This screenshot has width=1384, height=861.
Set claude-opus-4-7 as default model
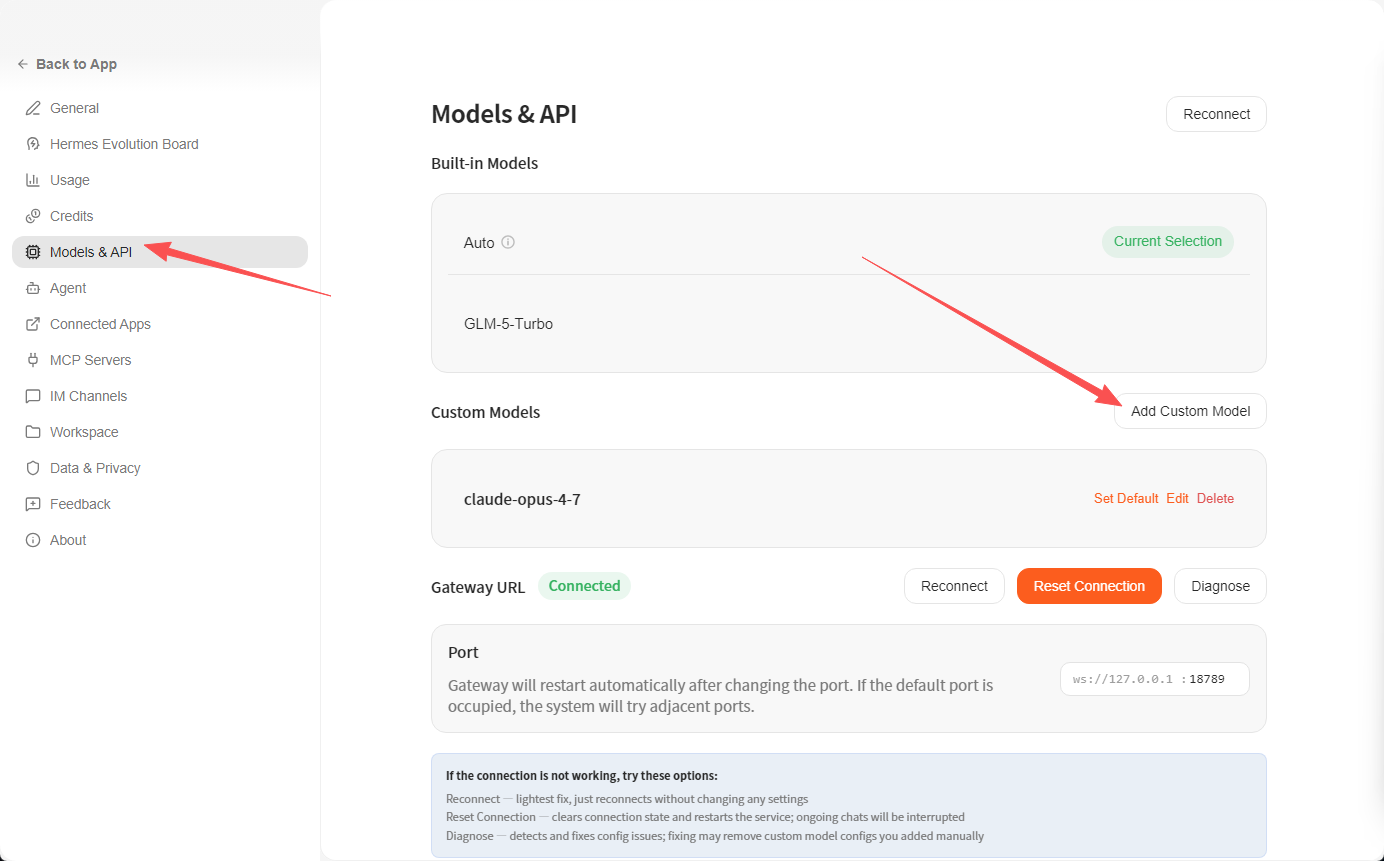pos(1126,498)
